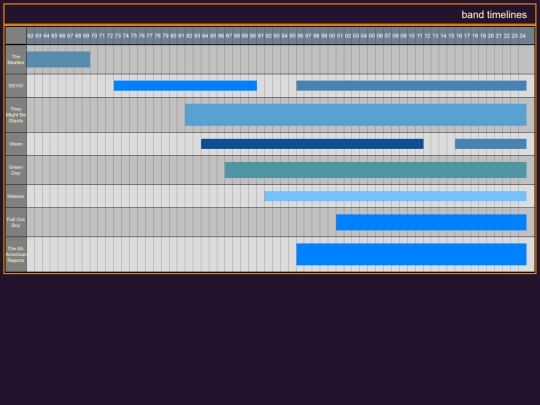The image size is (540, 405).
Task: Click the year 20 column header
Action: tap(491, 36)
